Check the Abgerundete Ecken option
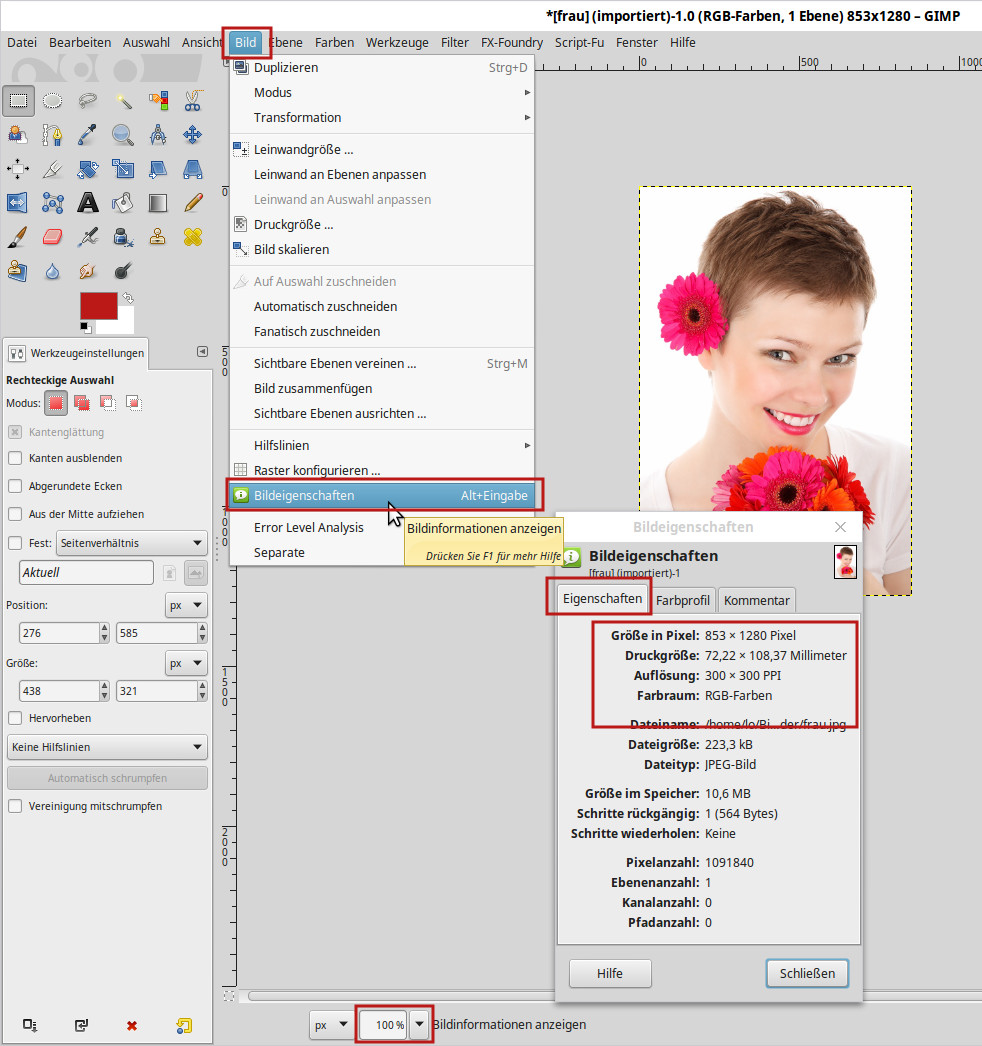The width and height of the screenshot is (982, 1046). point(15,486)
